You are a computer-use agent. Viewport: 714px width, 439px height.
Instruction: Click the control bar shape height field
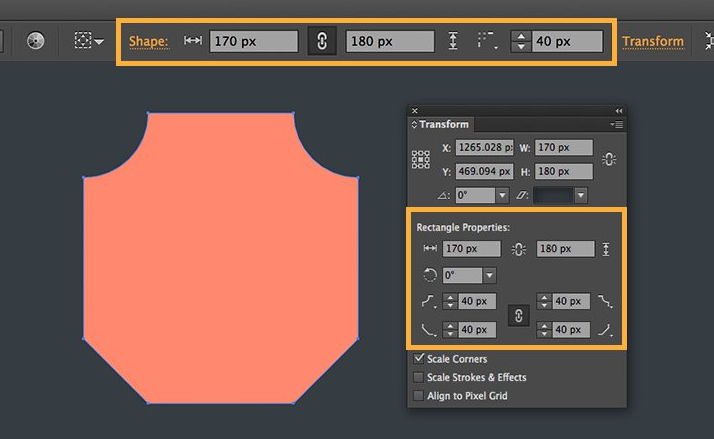coord(390,41)
